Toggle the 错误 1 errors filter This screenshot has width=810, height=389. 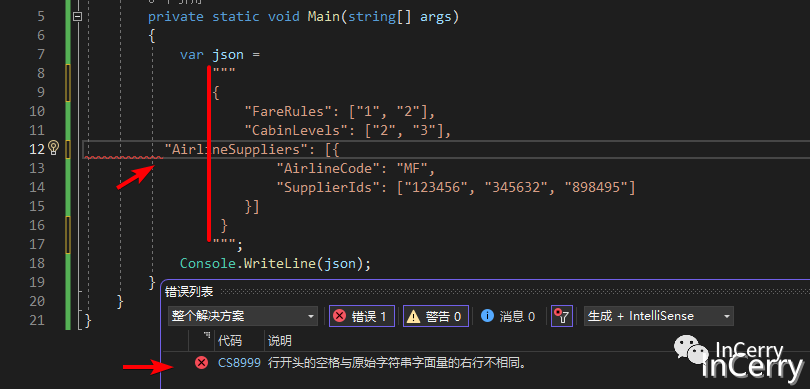click(x=362, y=316)
